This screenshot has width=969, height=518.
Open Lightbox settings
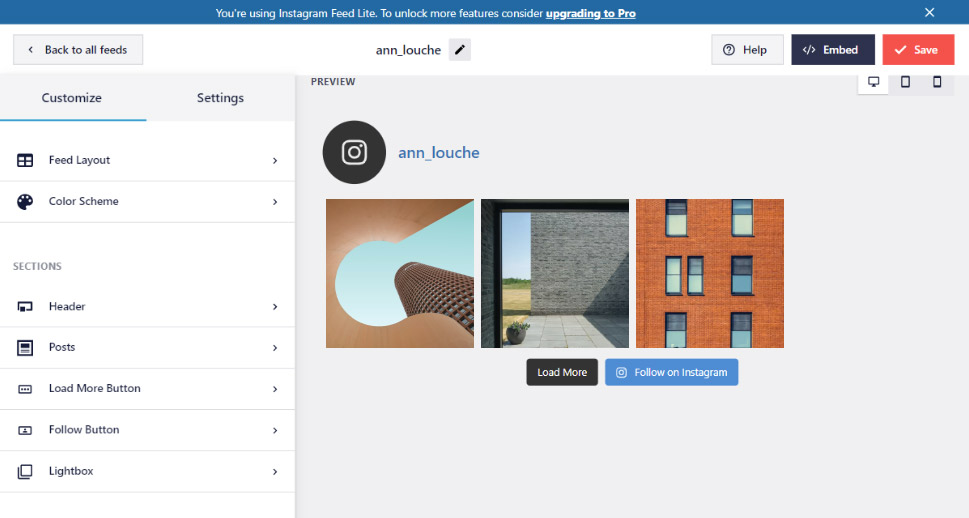(x=147, y=472)
